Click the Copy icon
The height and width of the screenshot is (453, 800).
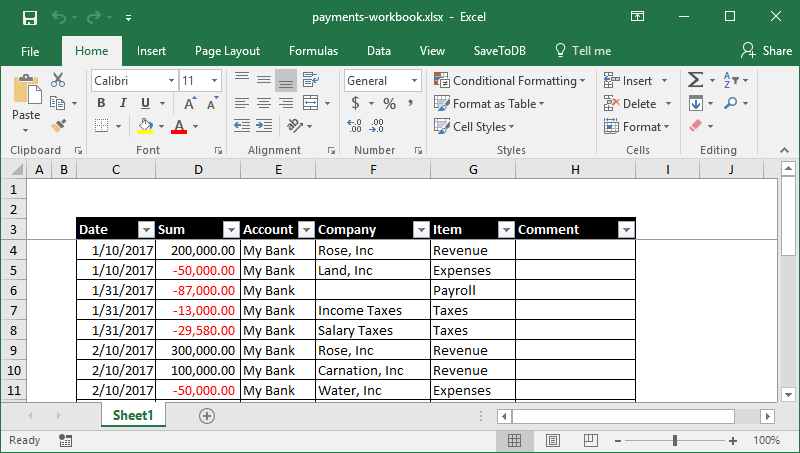58,103
